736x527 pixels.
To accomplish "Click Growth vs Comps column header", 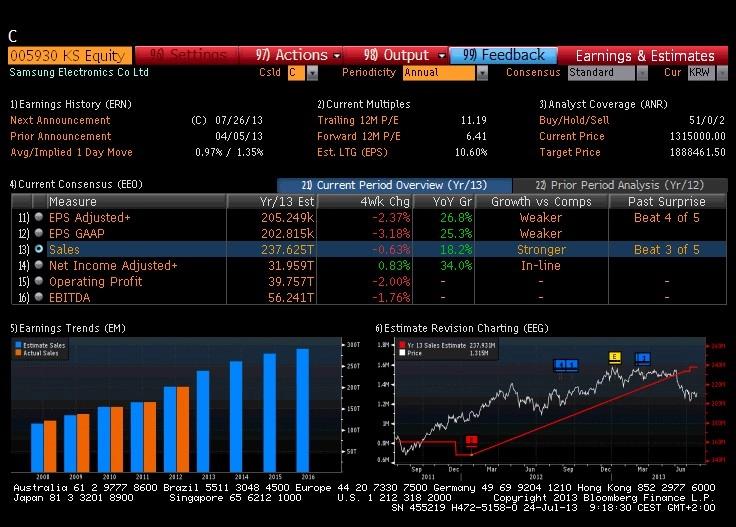I will [x=541, y=201].
